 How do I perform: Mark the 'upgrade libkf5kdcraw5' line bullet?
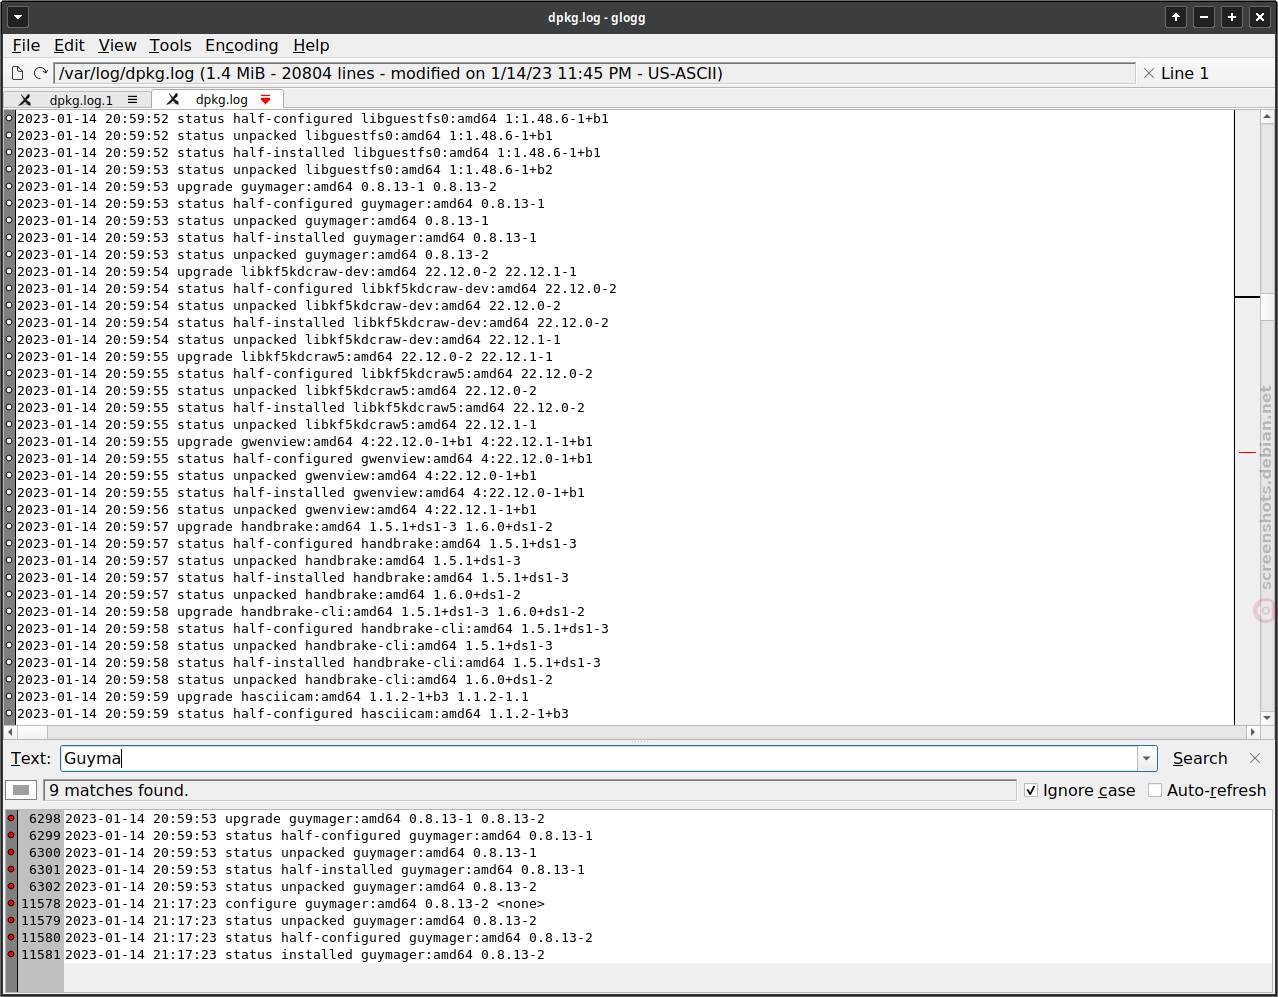tap(10, 356)
